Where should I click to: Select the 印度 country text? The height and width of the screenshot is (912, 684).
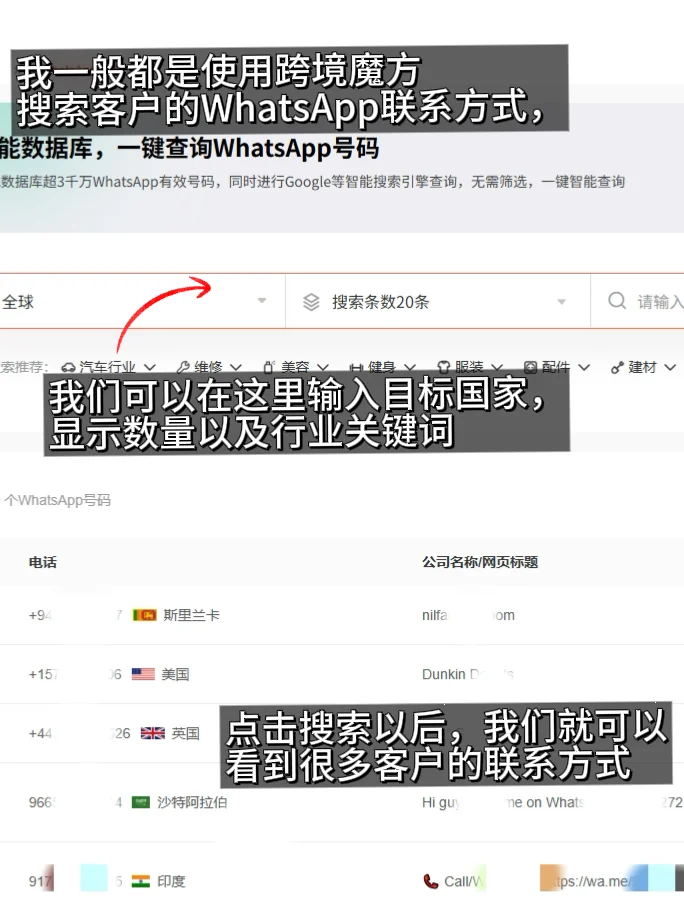click(x=171, y=882)
